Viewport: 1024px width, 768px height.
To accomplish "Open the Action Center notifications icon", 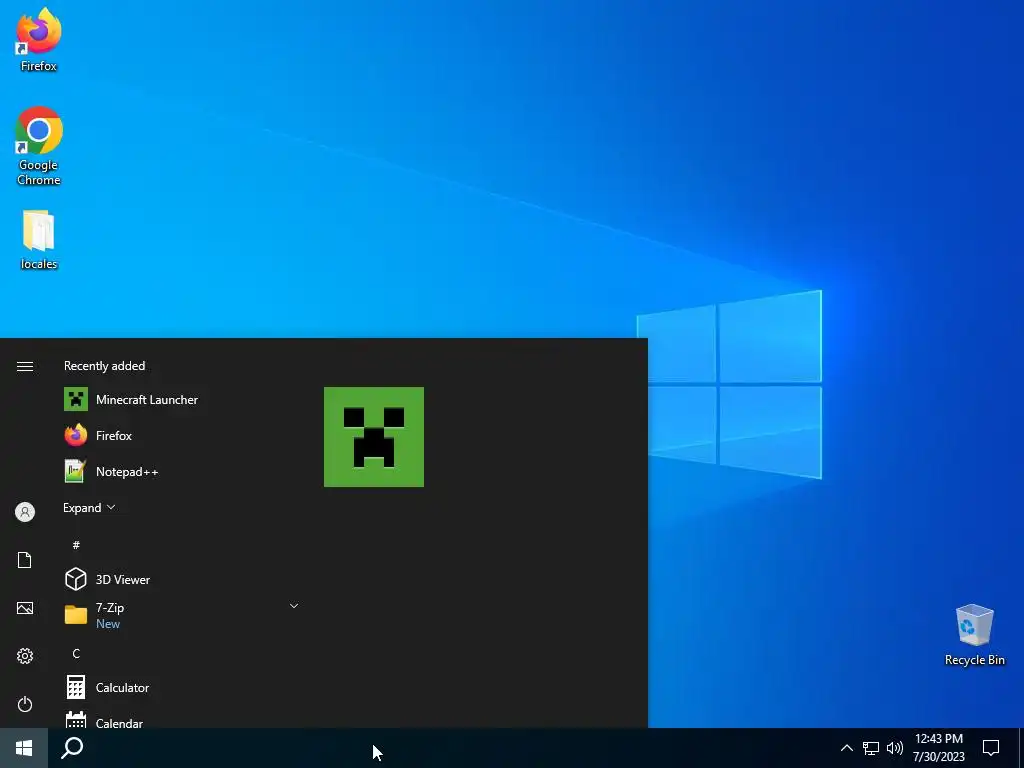I will coord(991,748).
